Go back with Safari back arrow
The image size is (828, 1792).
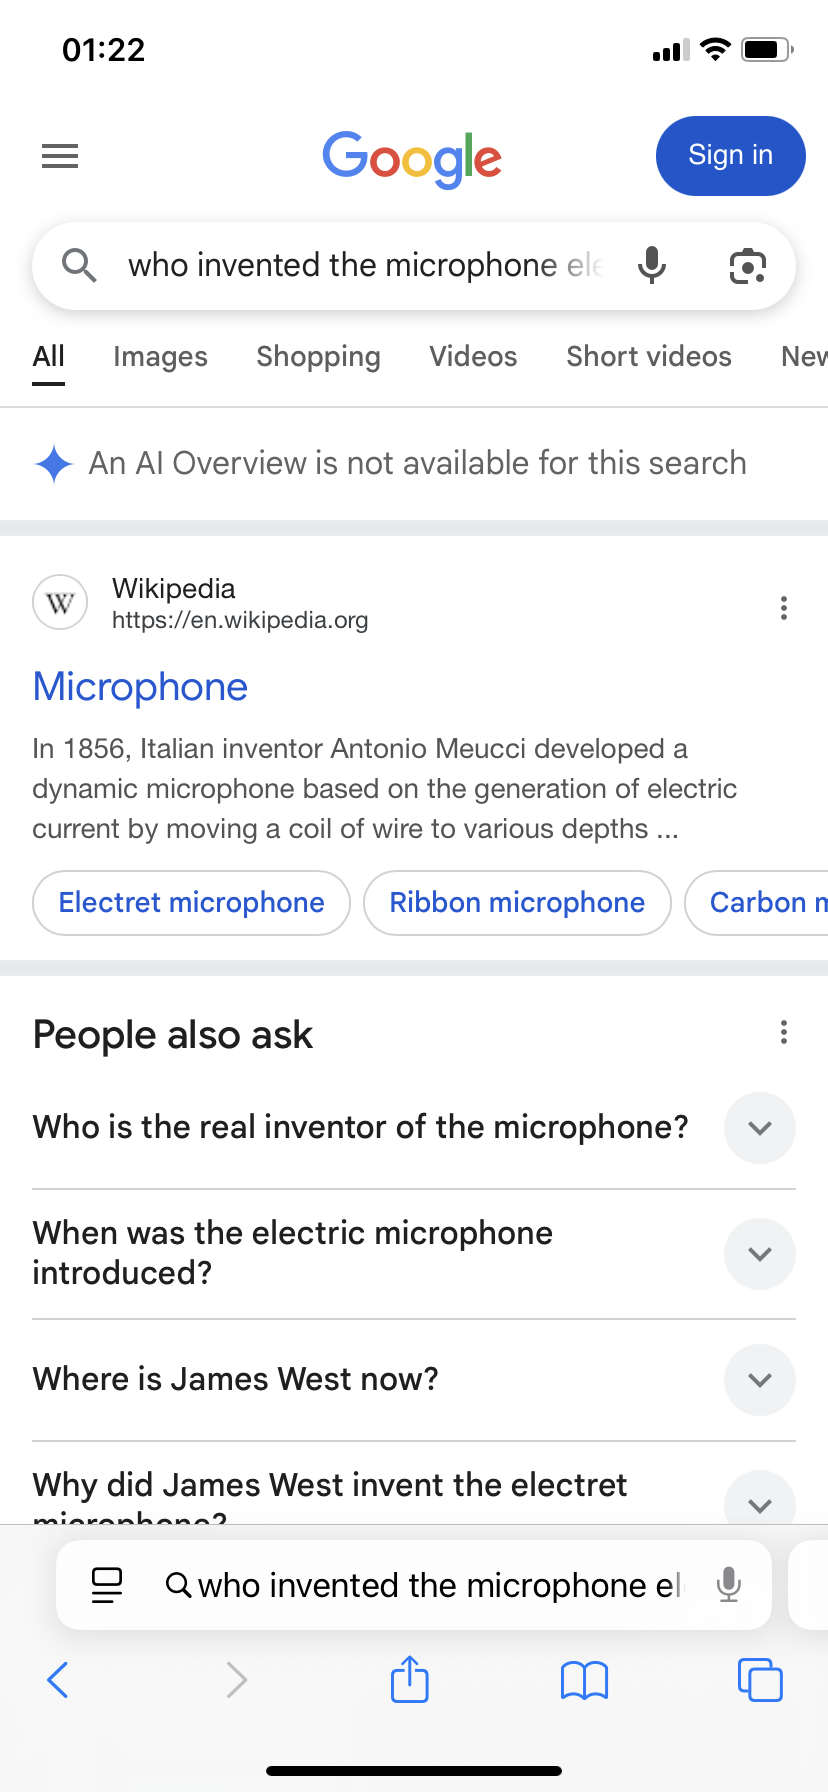pos(58,1679)
